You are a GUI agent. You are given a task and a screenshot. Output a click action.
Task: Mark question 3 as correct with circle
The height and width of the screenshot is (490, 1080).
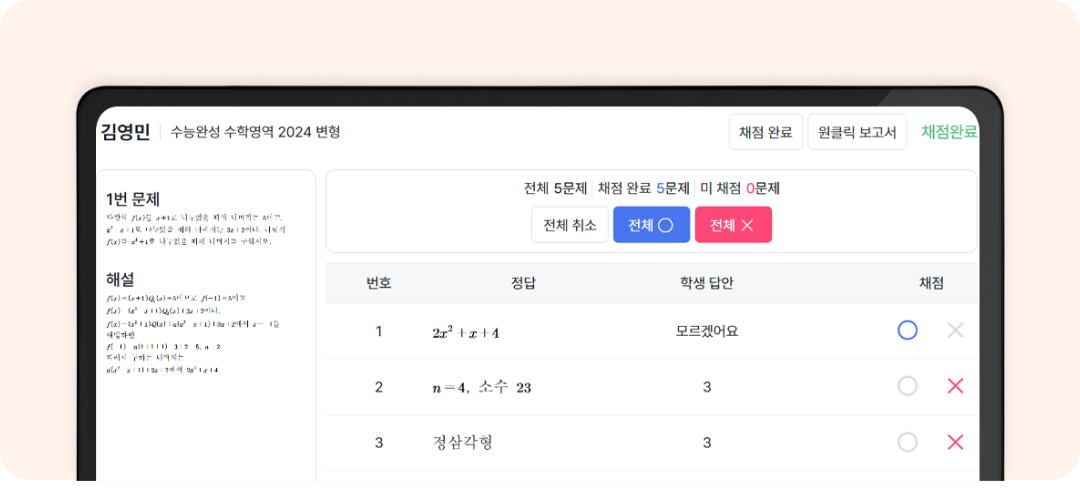(907, 442)
